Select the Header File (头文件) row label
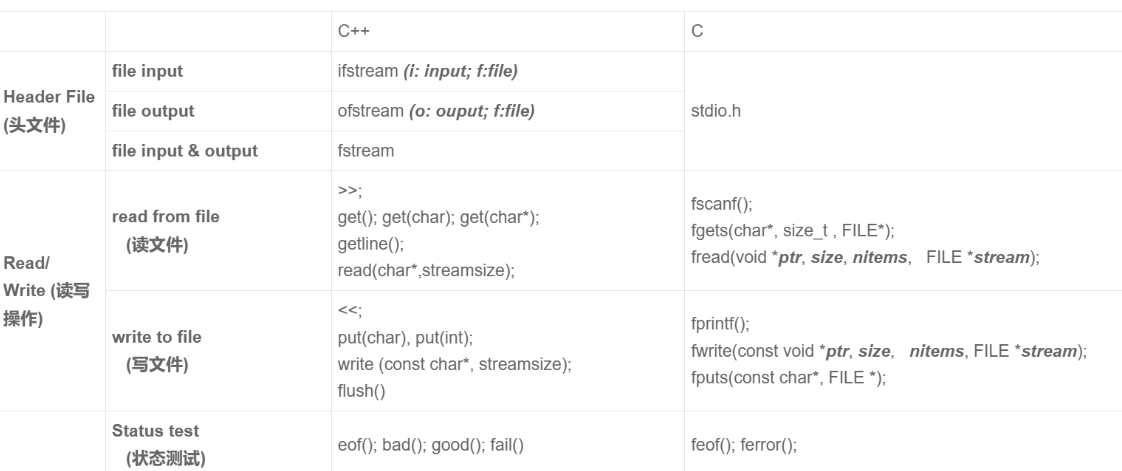 (x=48, y=110)
